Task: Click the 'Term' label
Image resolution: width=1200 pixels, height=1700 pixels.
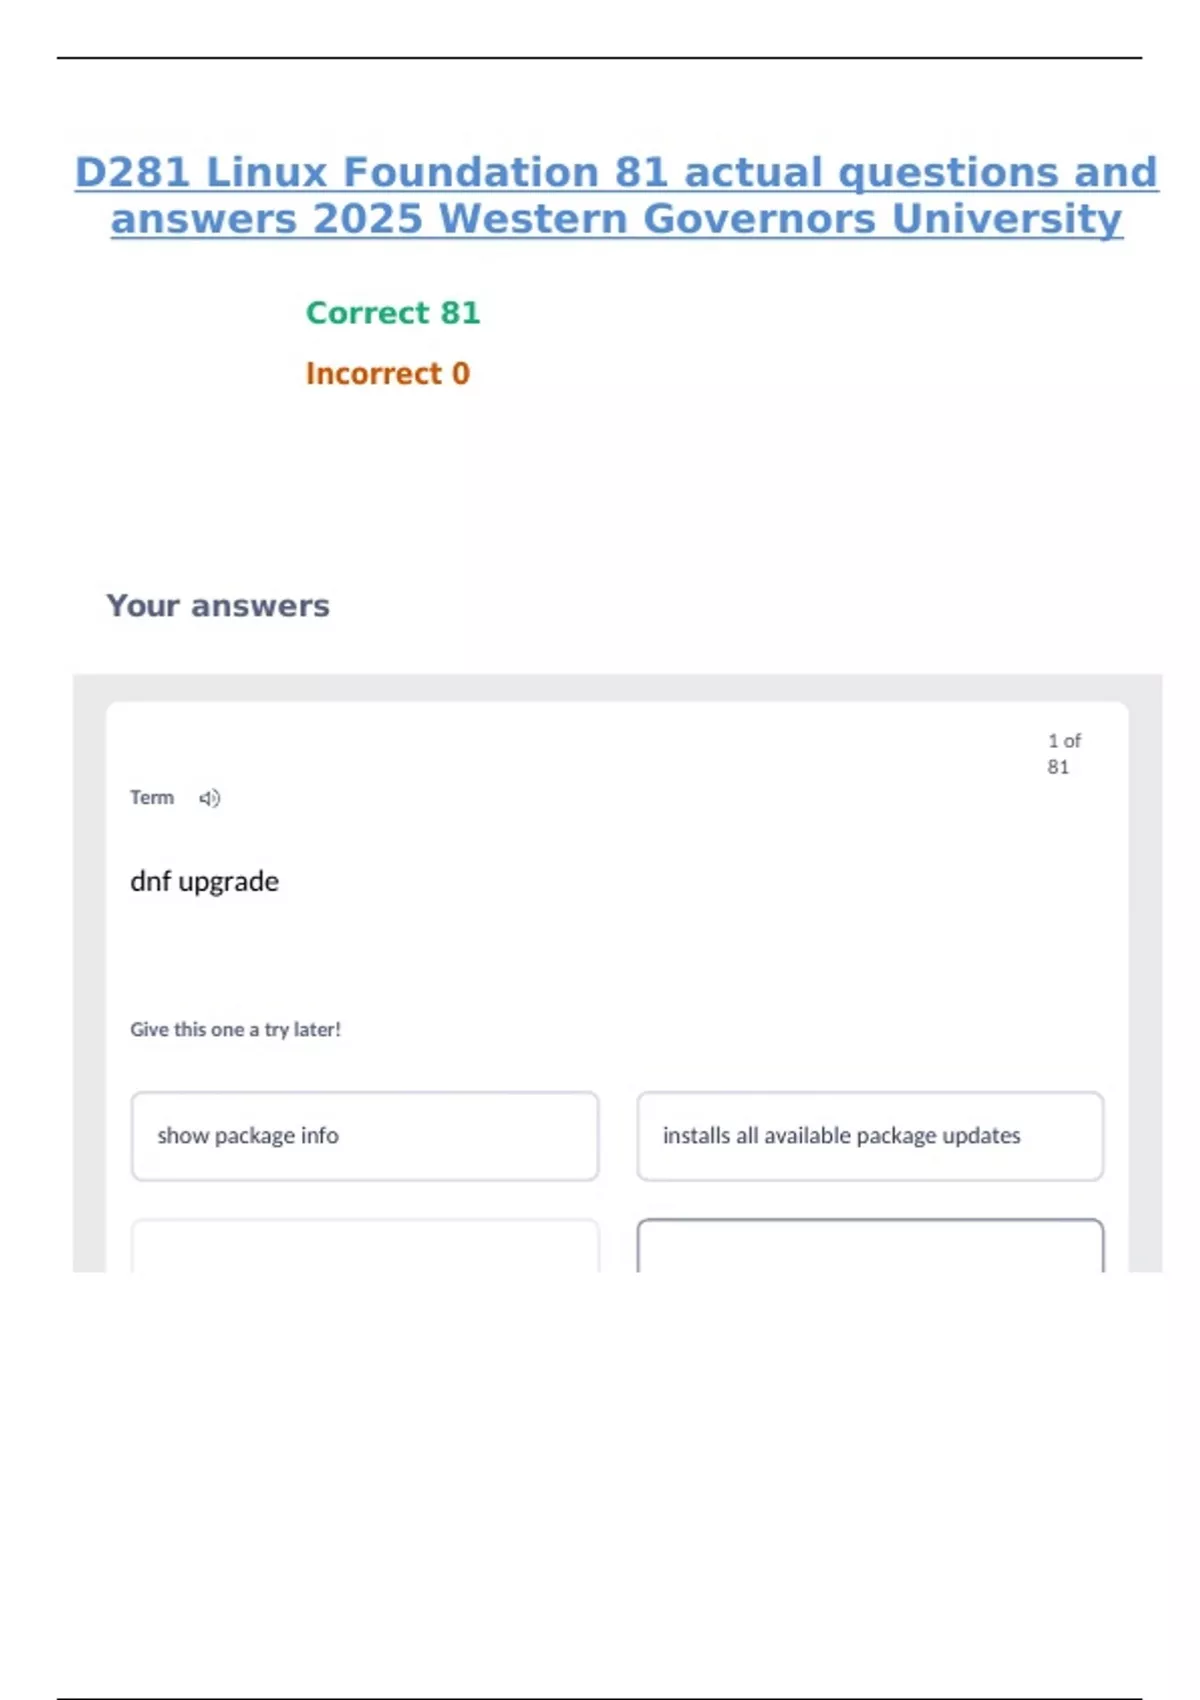Action: tap(152, 798)
